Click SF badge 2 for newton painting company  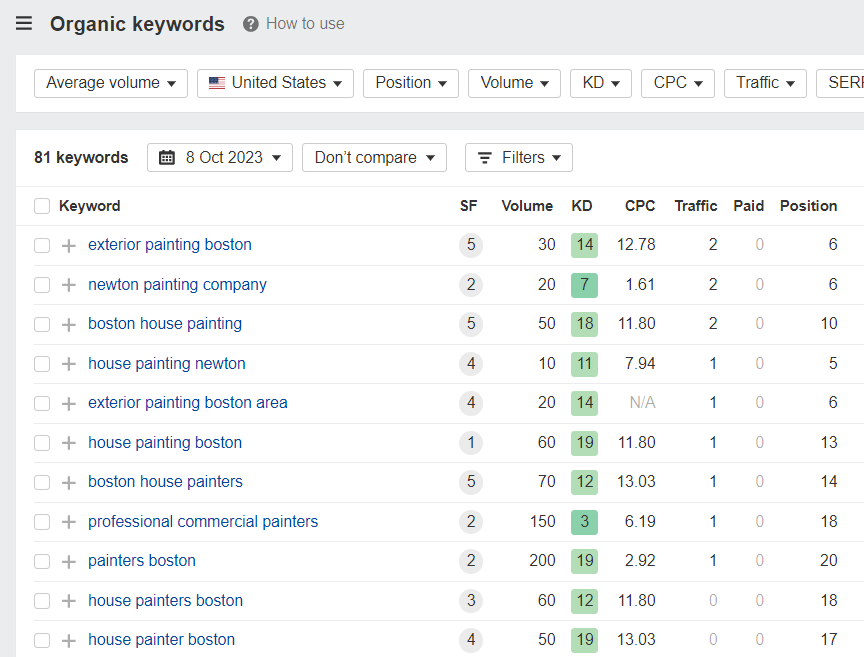[x=471, y=284]
